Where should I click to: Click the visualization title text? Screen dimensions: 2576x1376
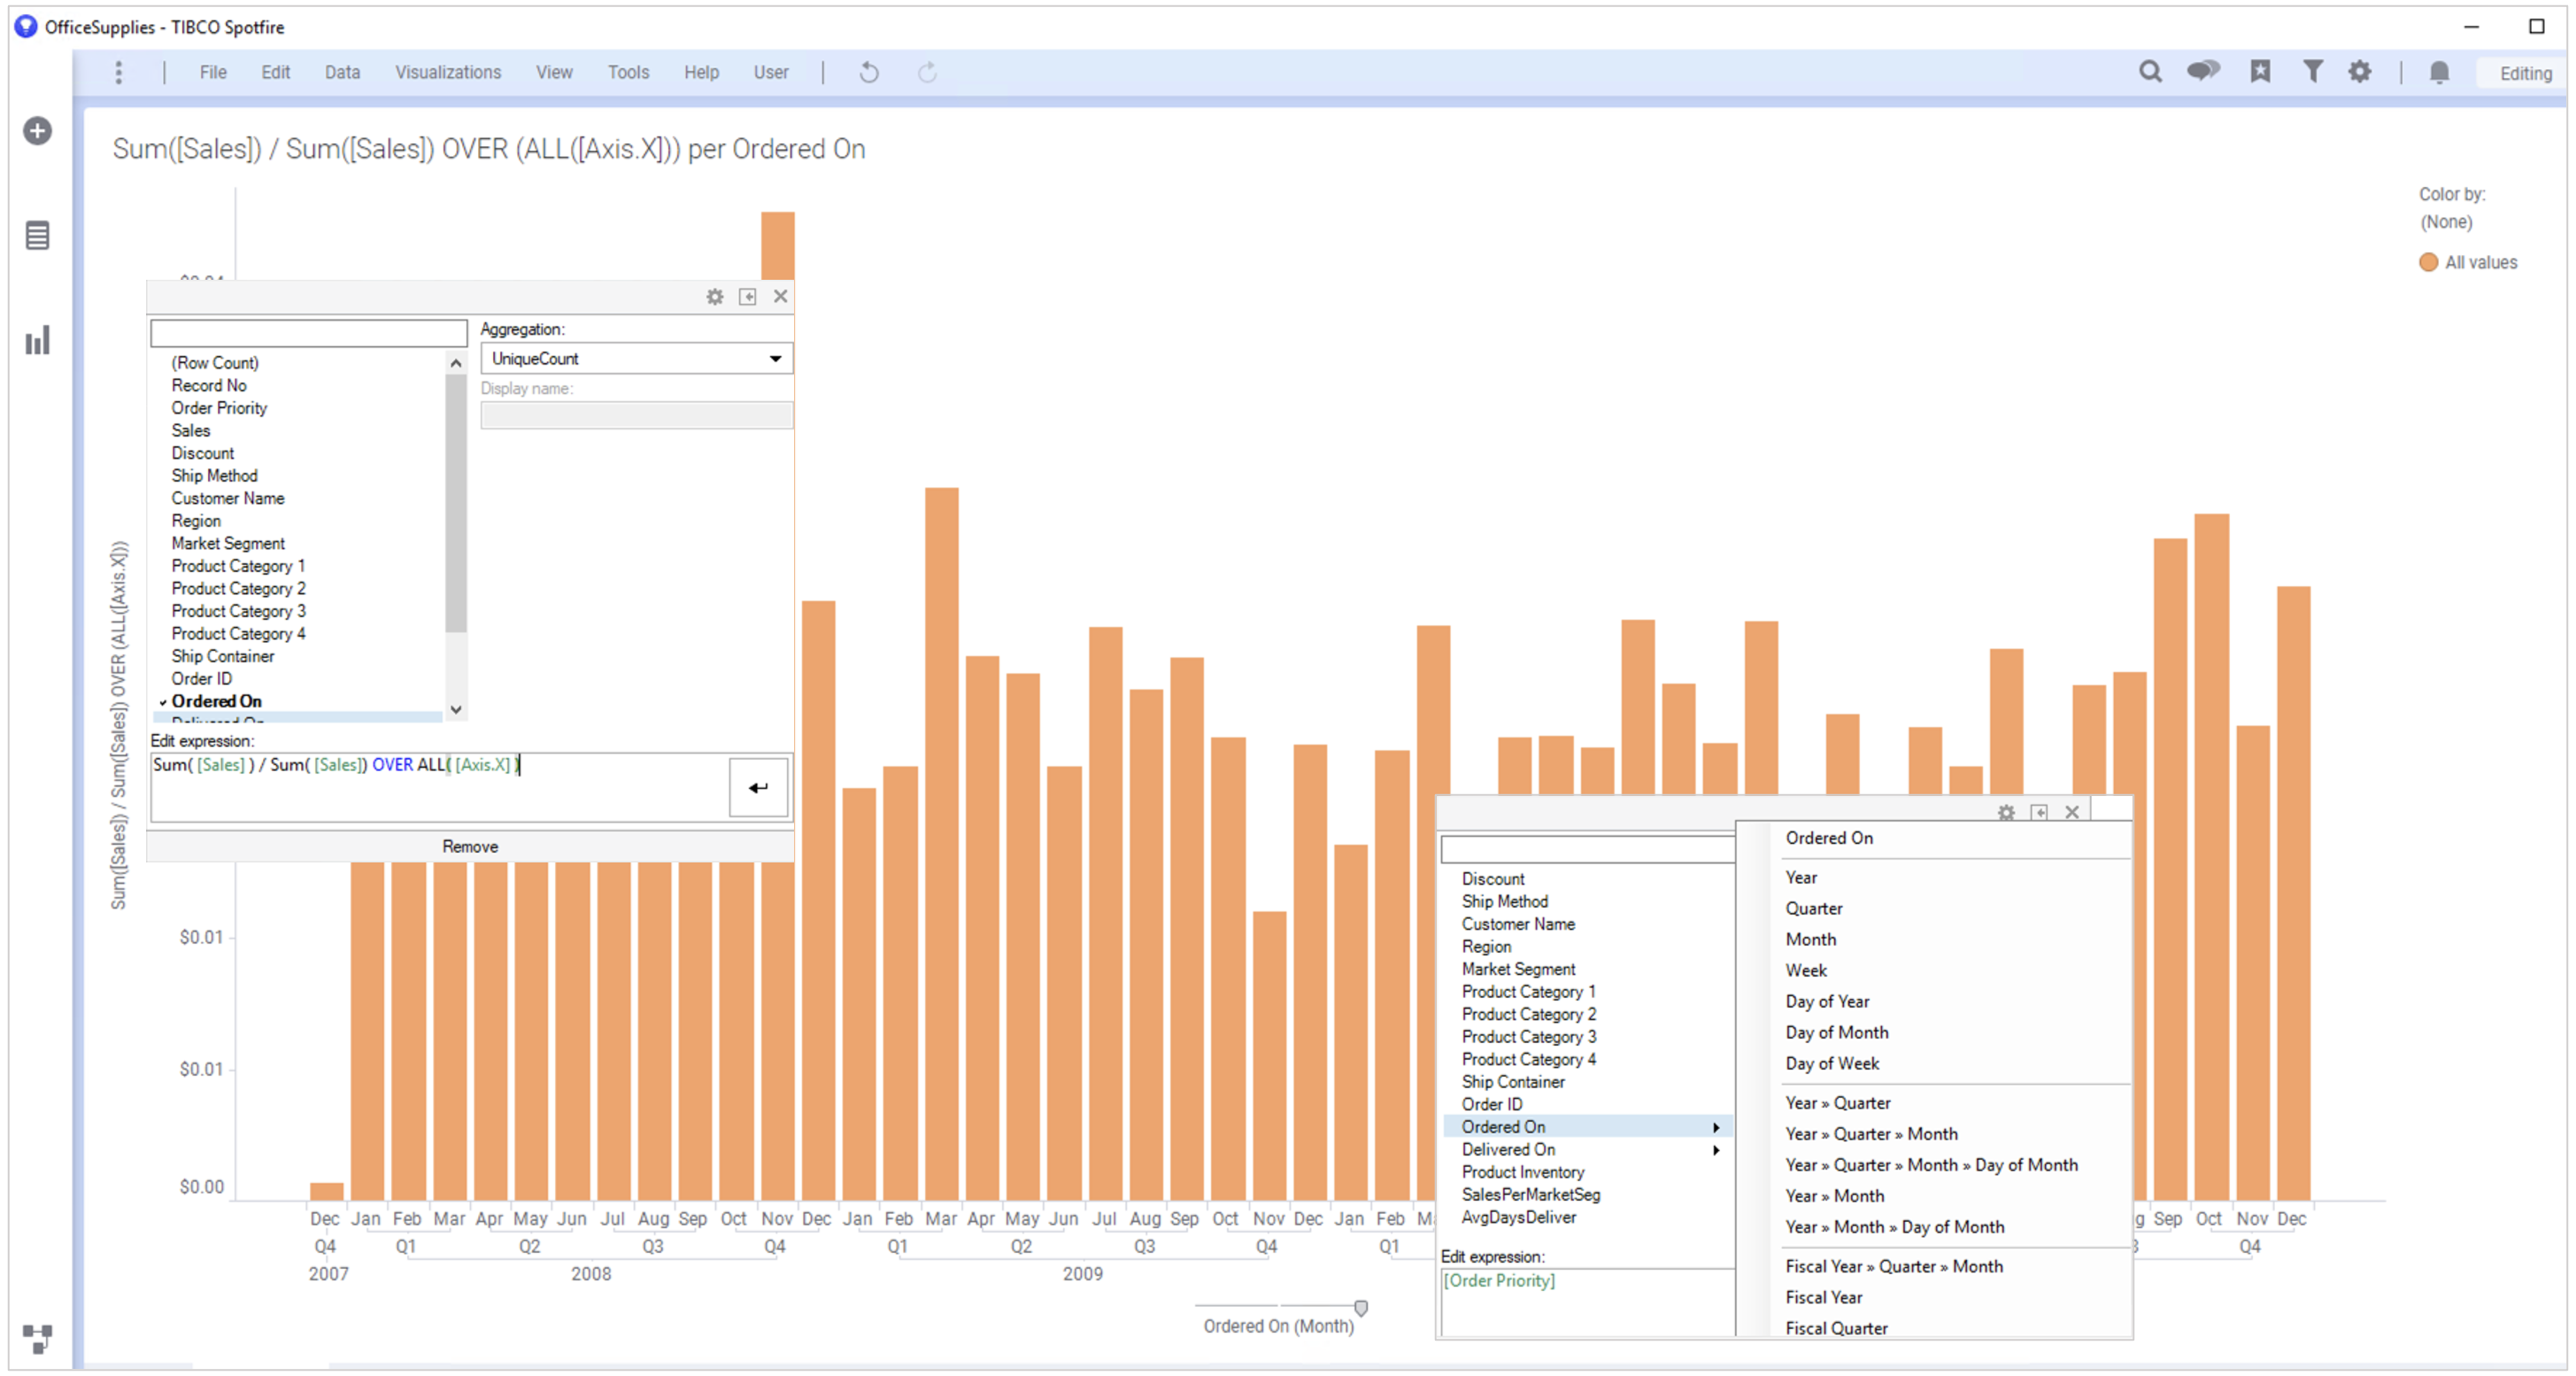[489, 149]
